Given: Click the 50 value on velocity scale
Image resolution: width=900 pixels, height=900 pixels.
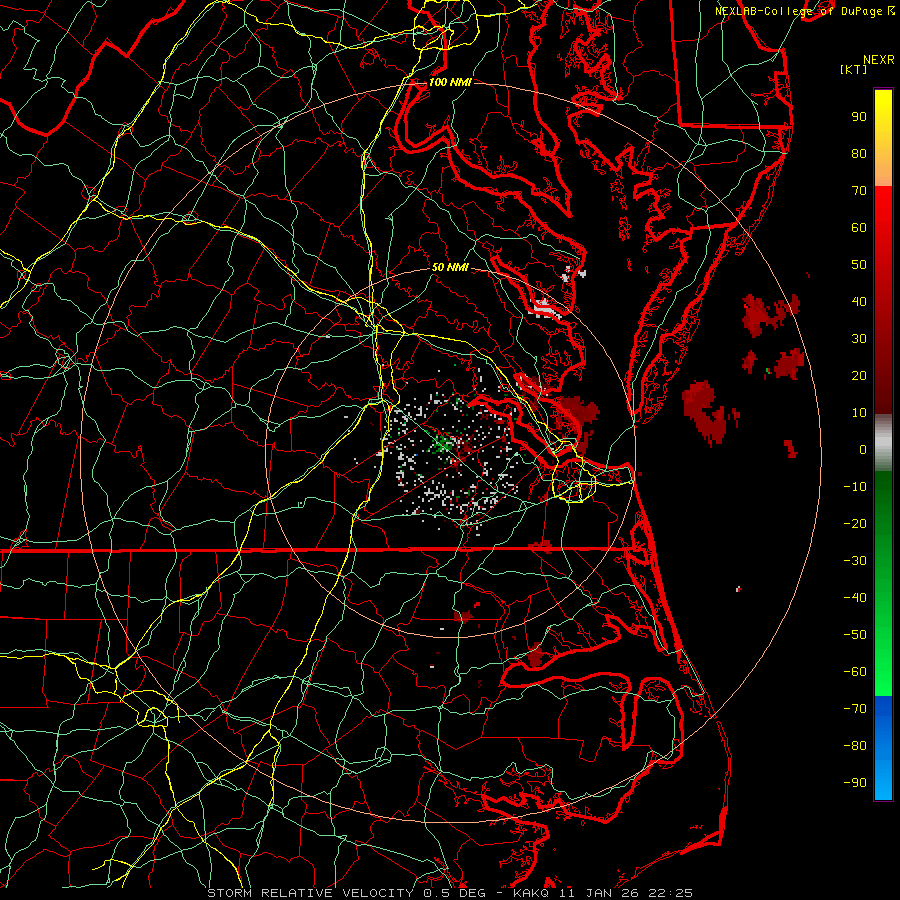Looking at the screenshot, I should 859,265.
